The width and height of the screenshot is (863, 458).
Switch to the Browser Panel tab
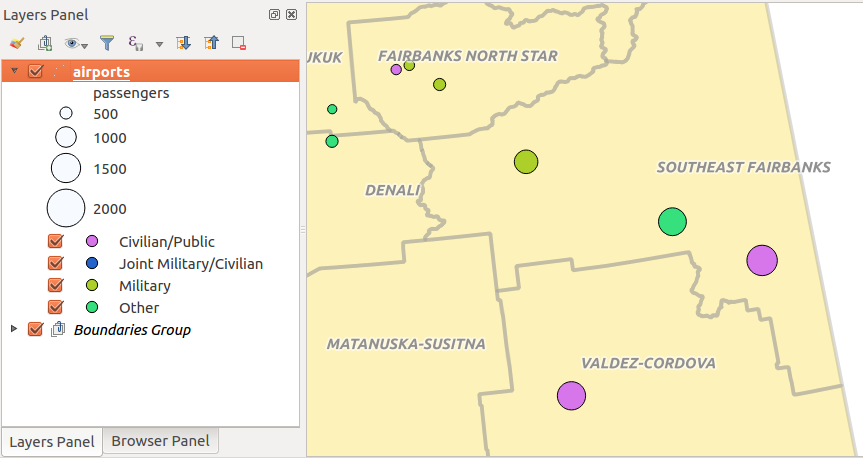click(160, 441)
